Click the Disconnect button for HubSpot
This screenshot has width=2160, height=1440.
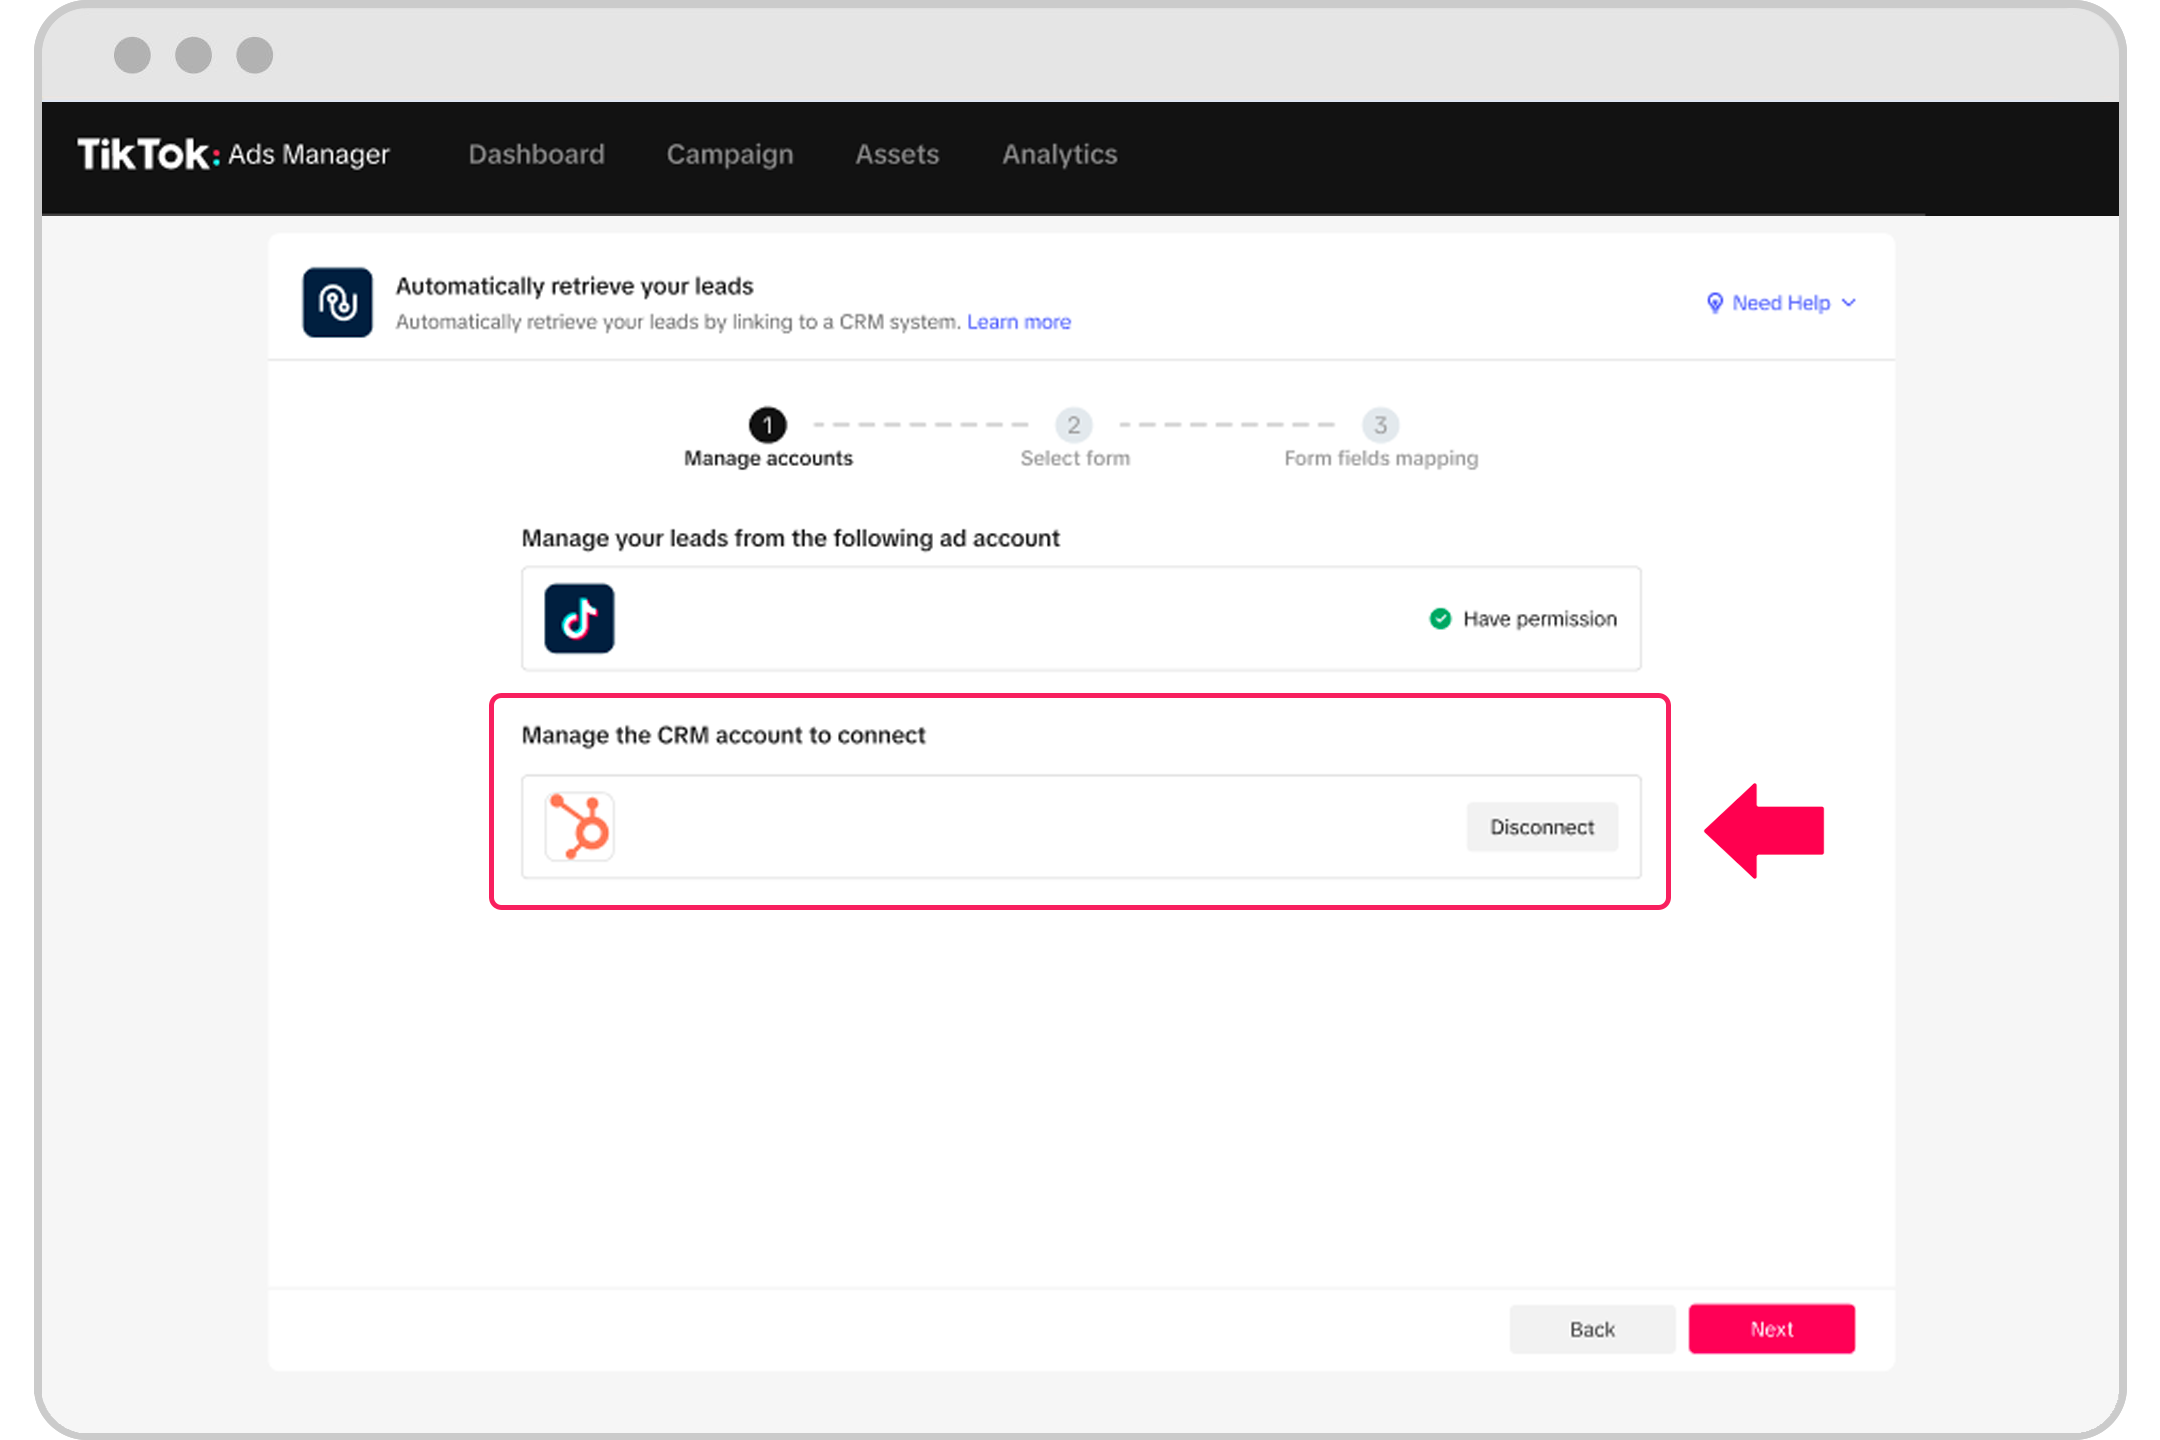tap(1540, 826)
